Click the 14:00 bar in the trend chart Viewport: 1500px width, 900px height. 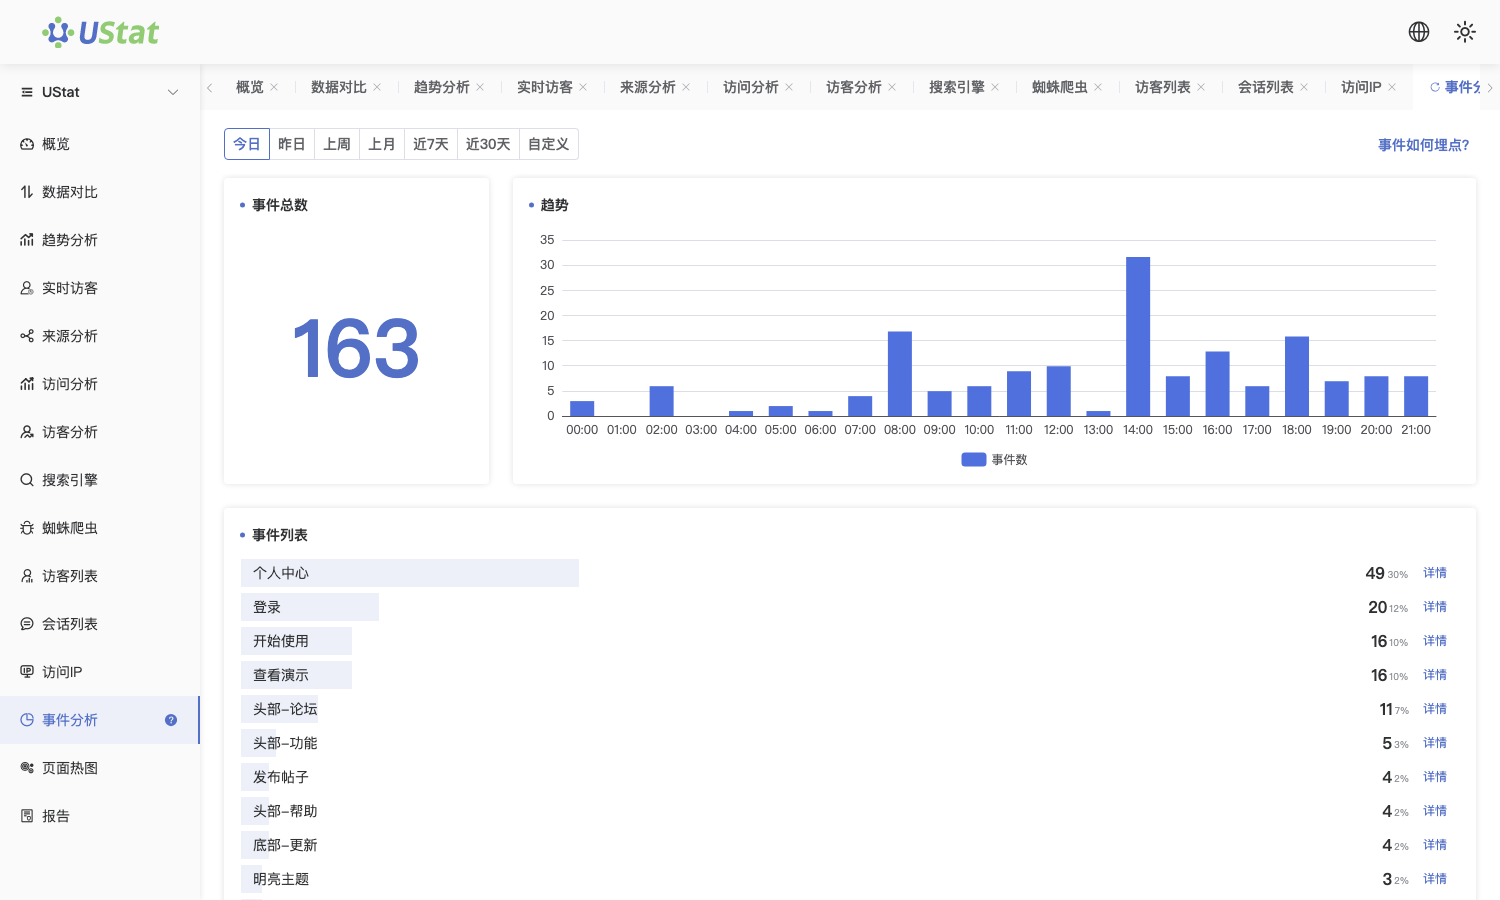[1138, 336]
